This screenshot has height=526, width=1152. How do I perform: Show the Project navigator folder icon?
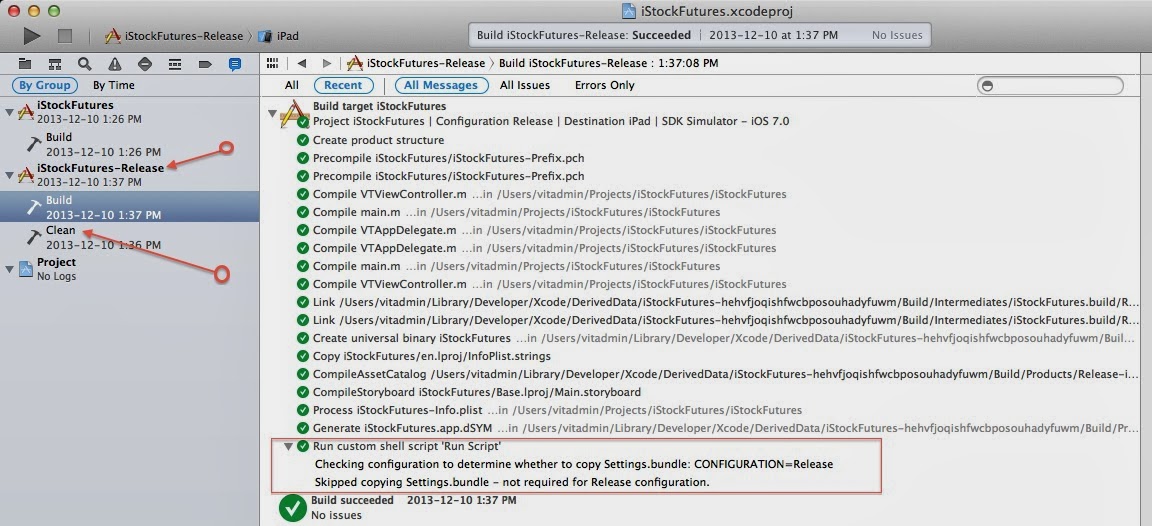click(x=25, y=64)
